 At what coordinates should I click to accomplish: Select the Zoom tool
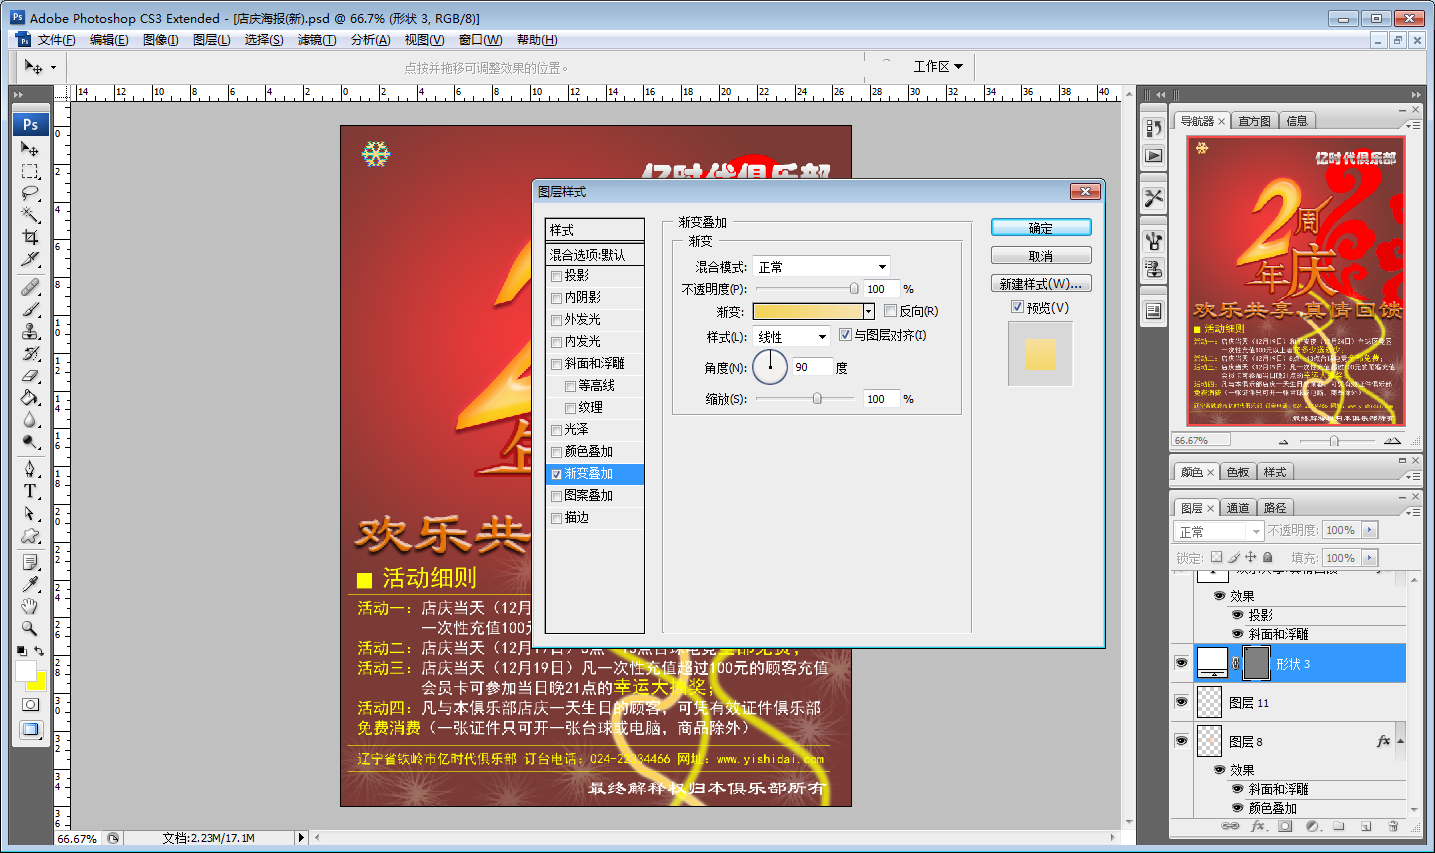[30, 629]
